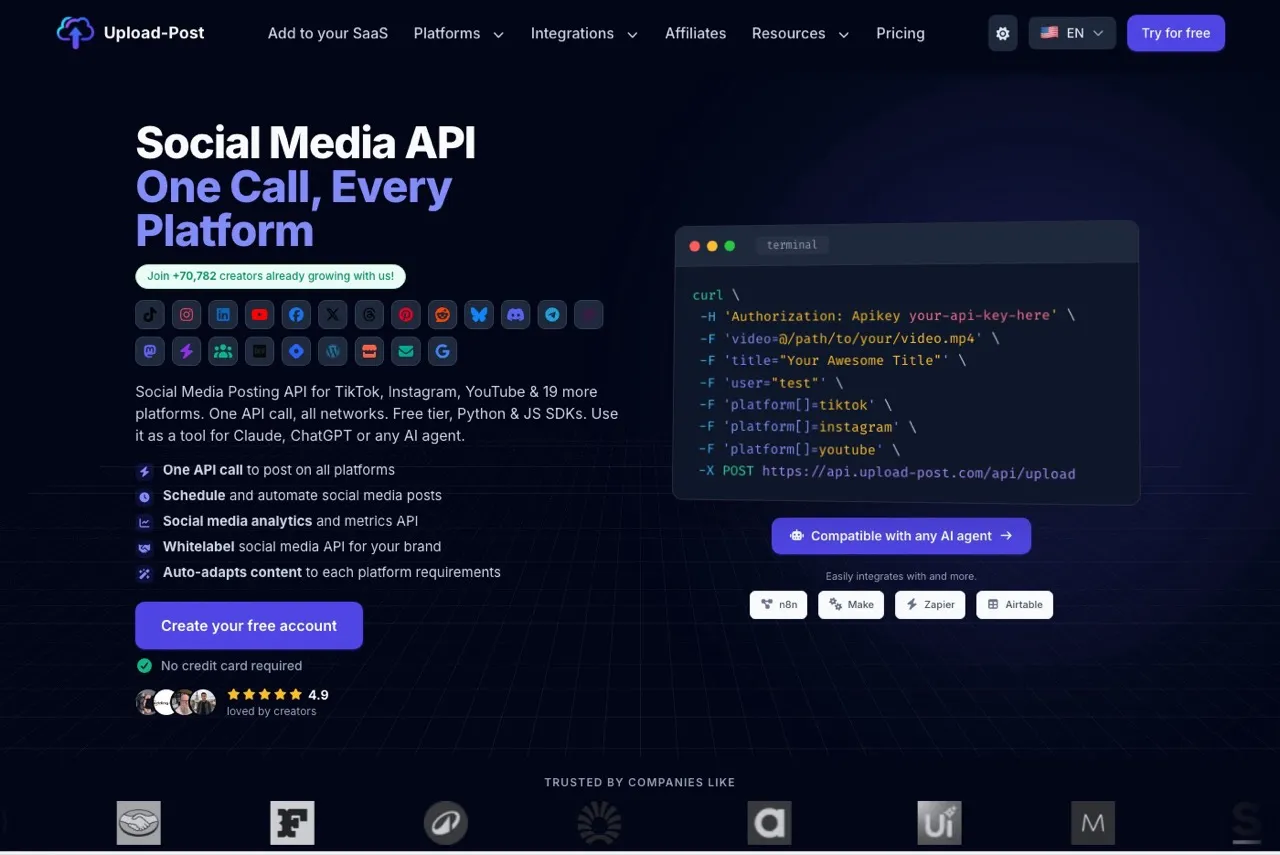Viewport: 1280px width, 855px height.
Task: Click the bold 'F' company logo
Action: pos(292,823)
